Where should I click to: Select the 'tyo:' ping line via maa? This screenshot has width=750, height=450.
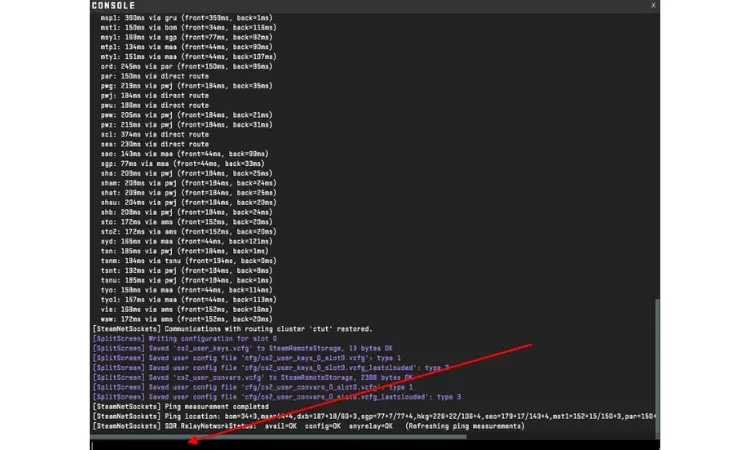[187, 290]
